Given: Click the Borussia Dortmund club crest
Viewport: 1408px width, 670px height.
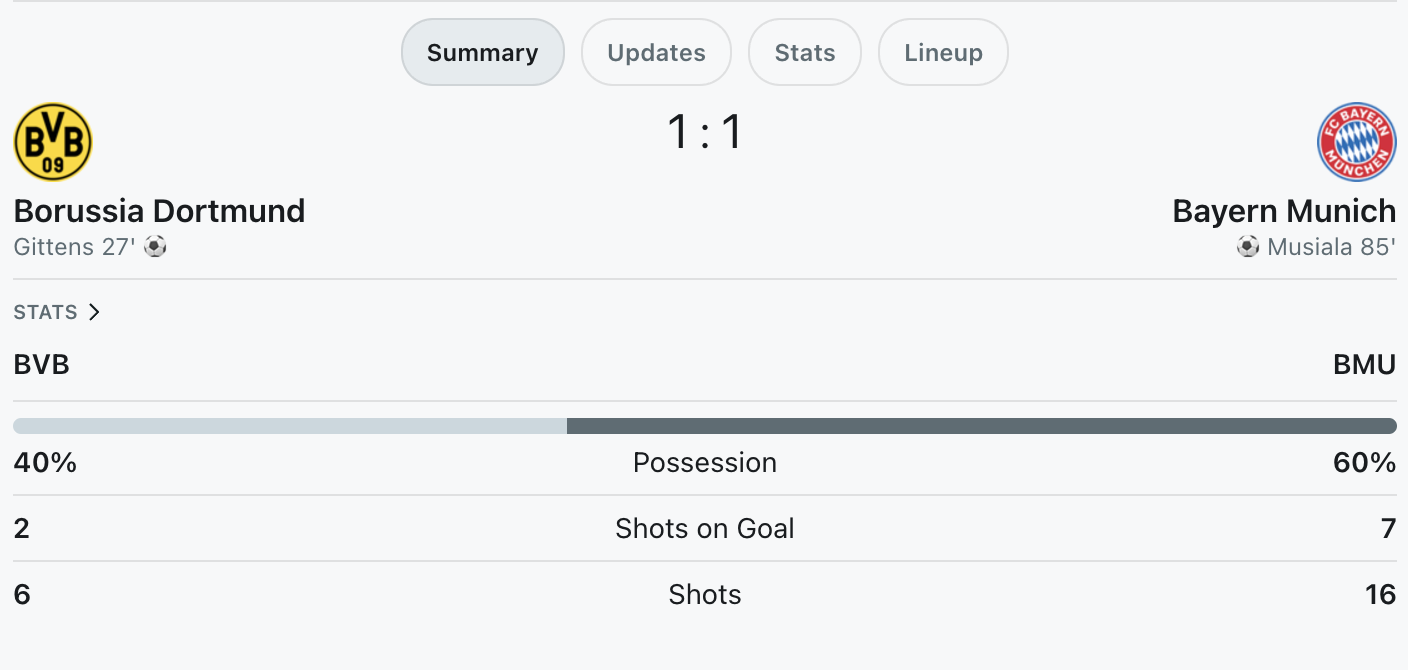Looking at the screenshot, I should point(53,141).
